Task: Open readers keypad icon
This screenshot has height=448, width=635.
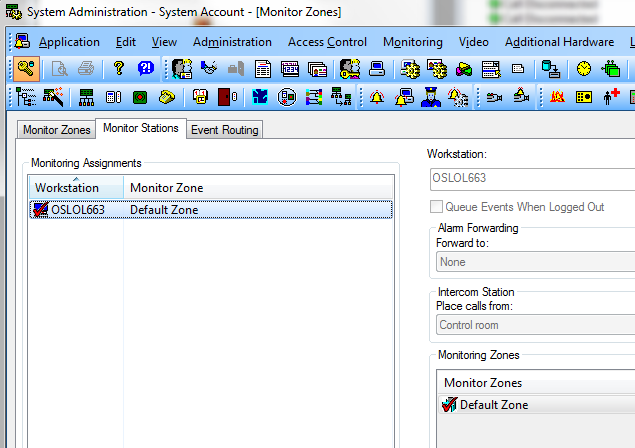Action: coord(113,97)
